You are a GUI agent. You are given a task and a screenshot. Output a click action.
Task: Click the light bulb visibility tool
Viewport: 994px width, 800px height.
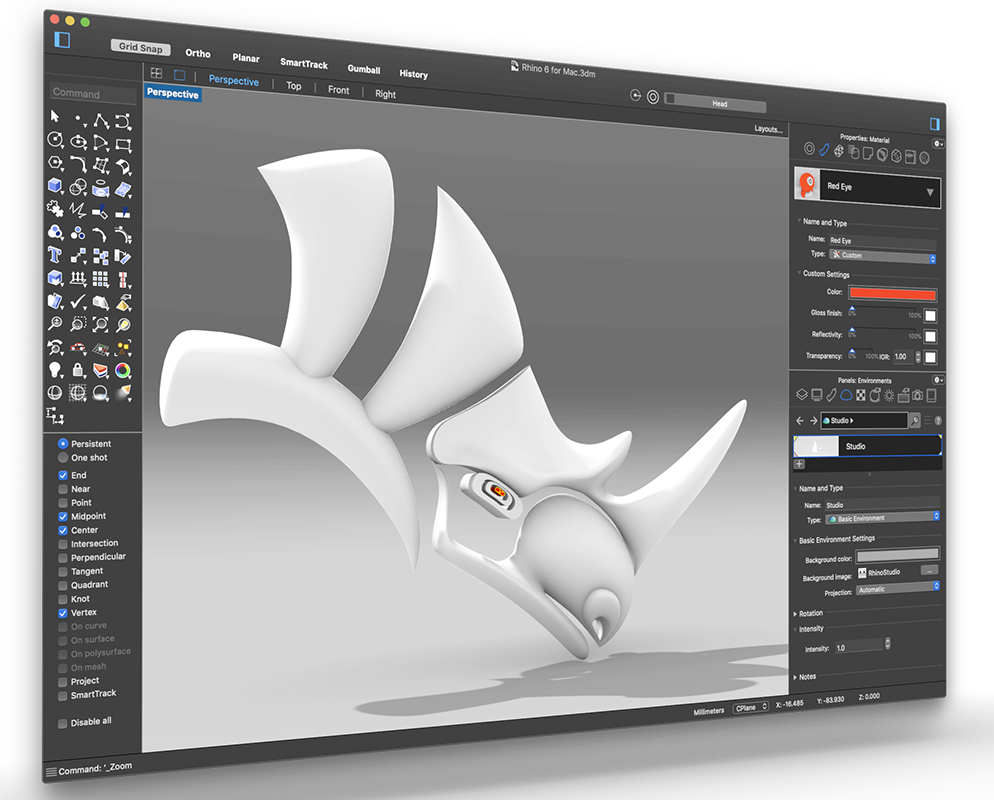tap(56, 370)
